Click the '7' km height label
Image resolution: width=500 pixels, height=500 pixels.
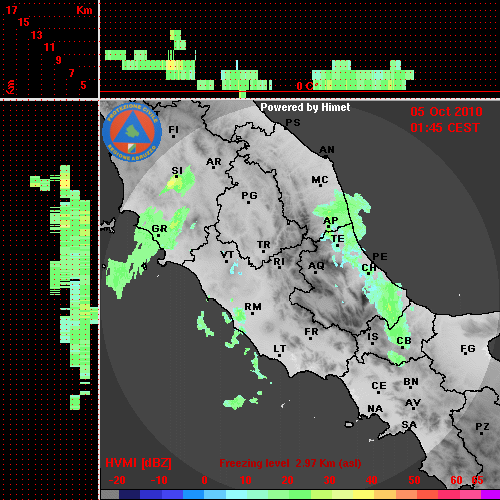click(x=71, y=73)
